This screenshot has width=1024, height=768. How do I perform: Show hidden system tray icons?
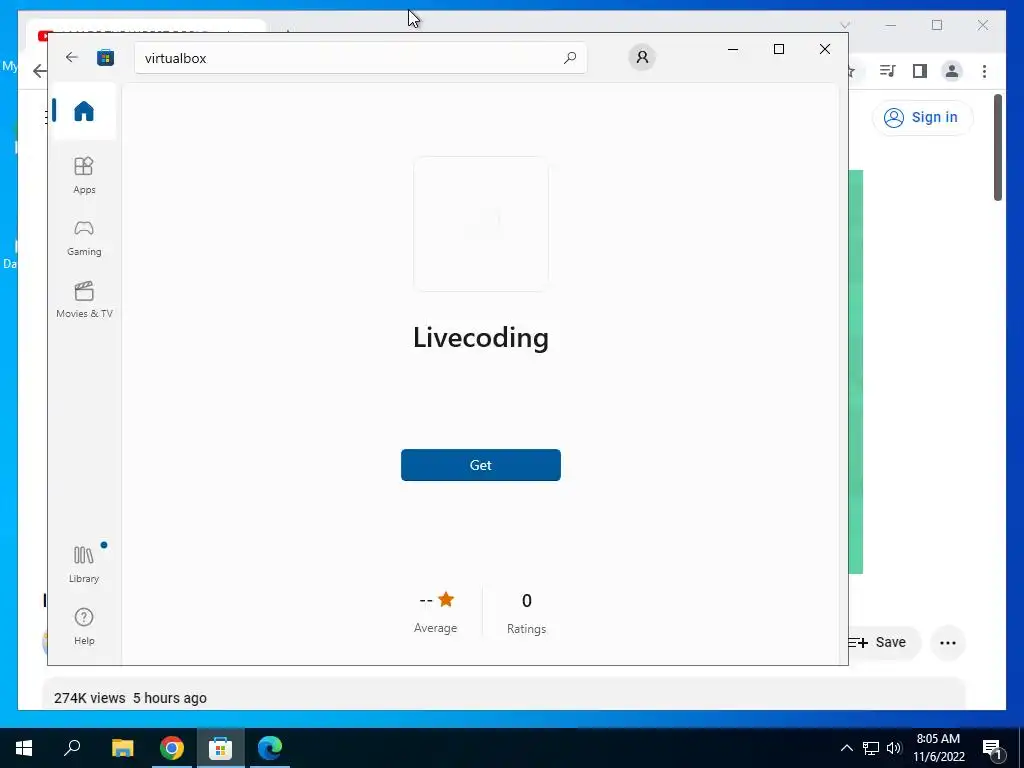[x=846, y=748]
